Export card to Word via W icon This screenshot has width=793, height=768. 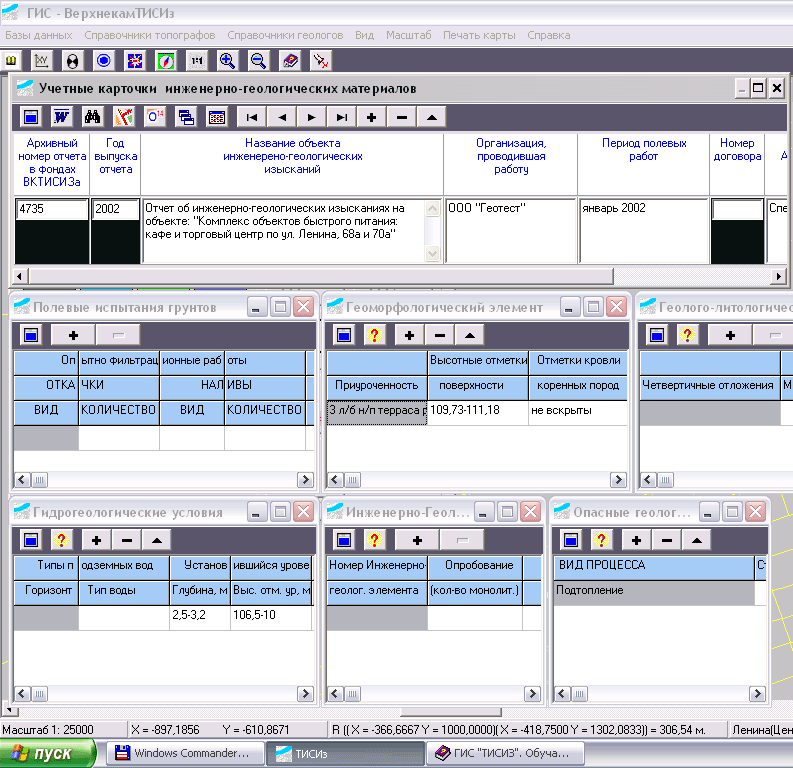point(62,117)
